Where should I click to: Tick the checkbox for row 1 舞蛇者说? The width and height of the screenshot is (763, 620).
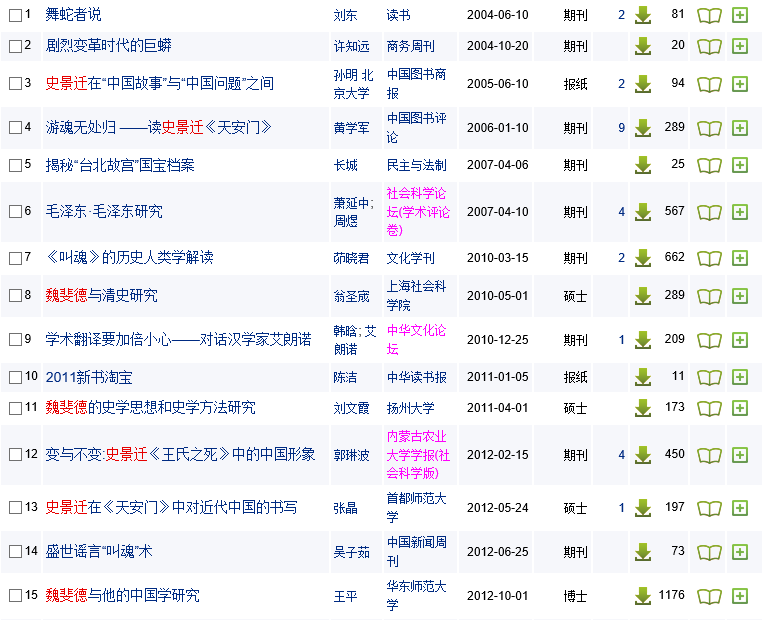(14, 15)
